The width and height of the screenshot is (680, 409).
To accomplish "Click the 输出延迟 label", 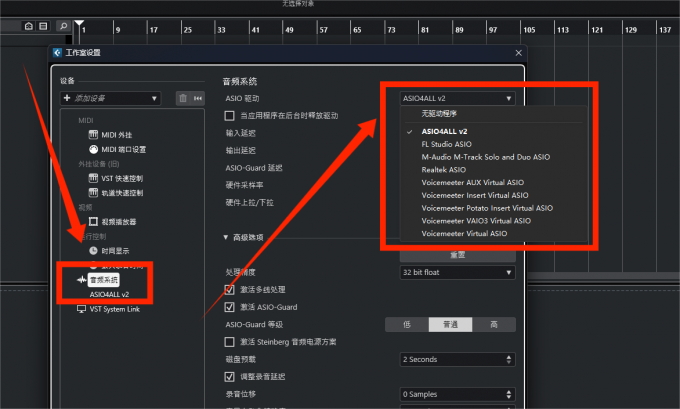I will click(240, 151).
